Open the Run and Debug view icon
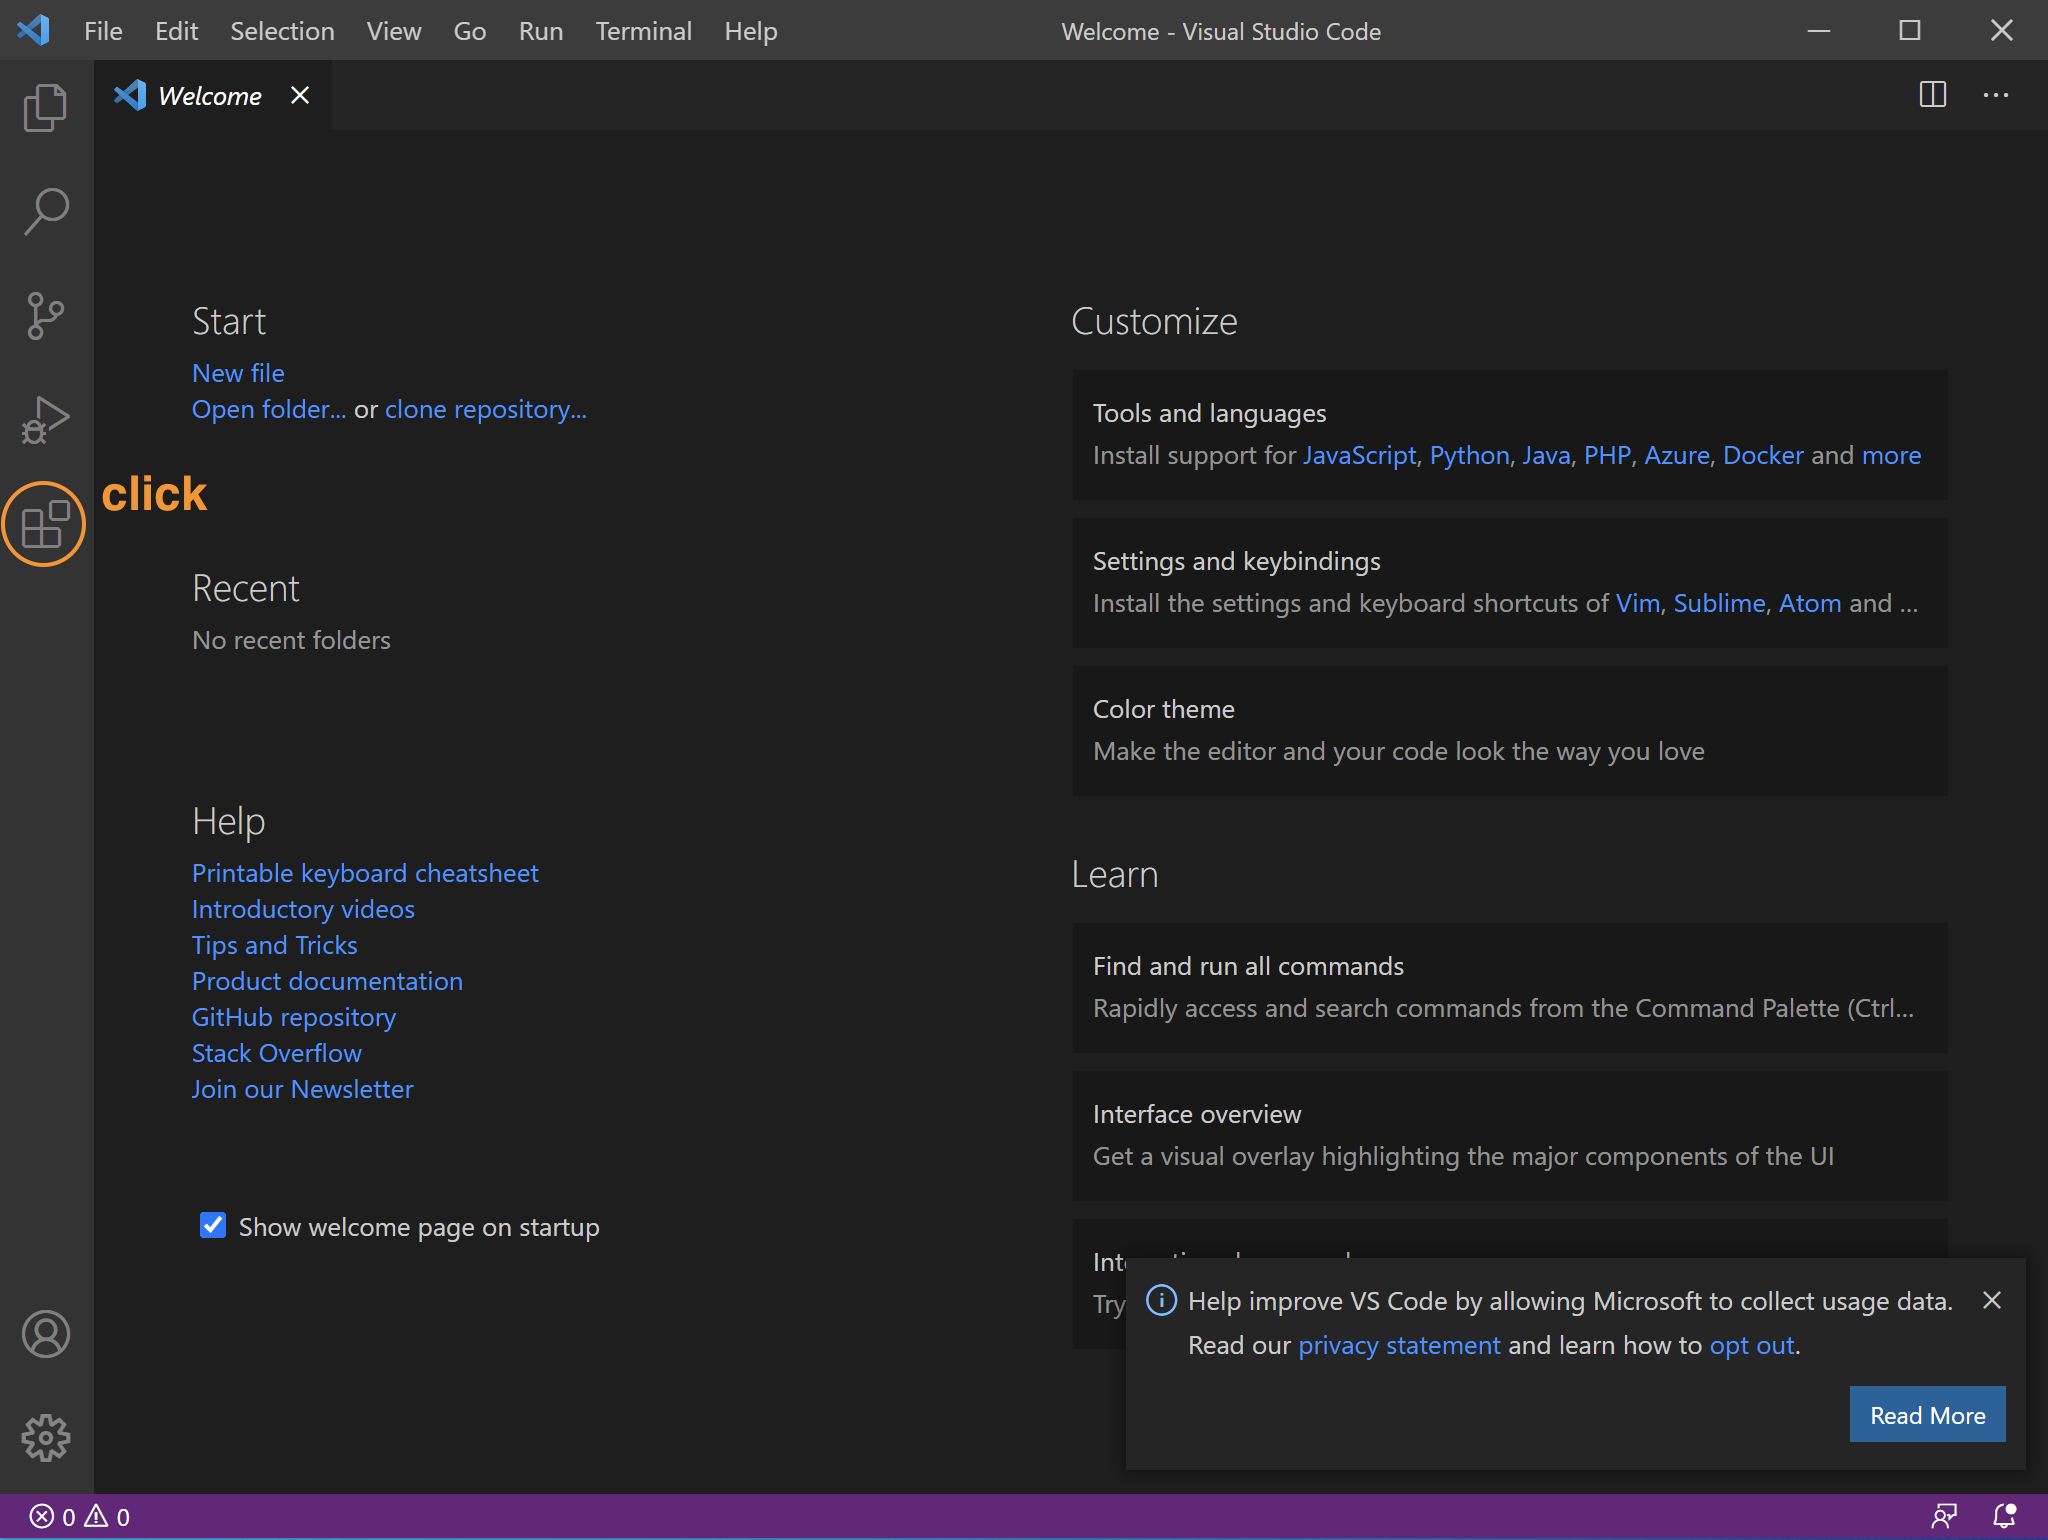The width and height of the screenshot is (2048, 1540). coord(45,419)
